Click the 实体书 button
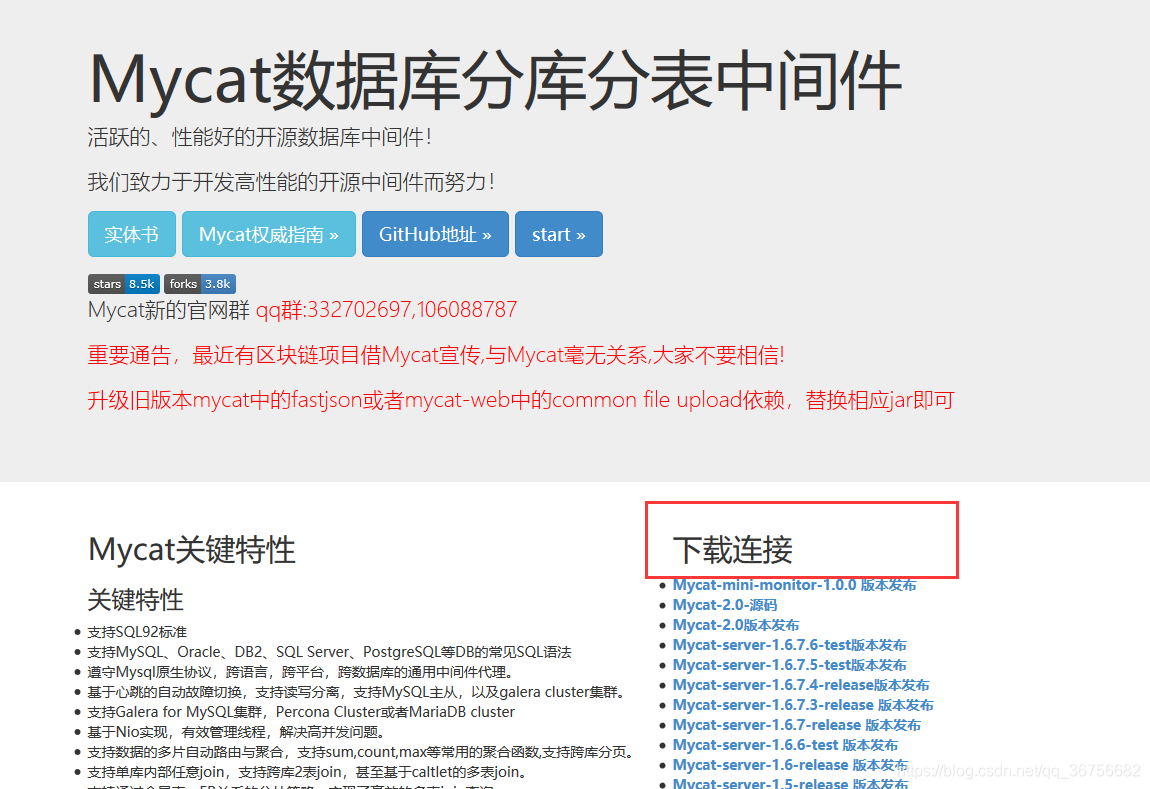 [131, 233]
